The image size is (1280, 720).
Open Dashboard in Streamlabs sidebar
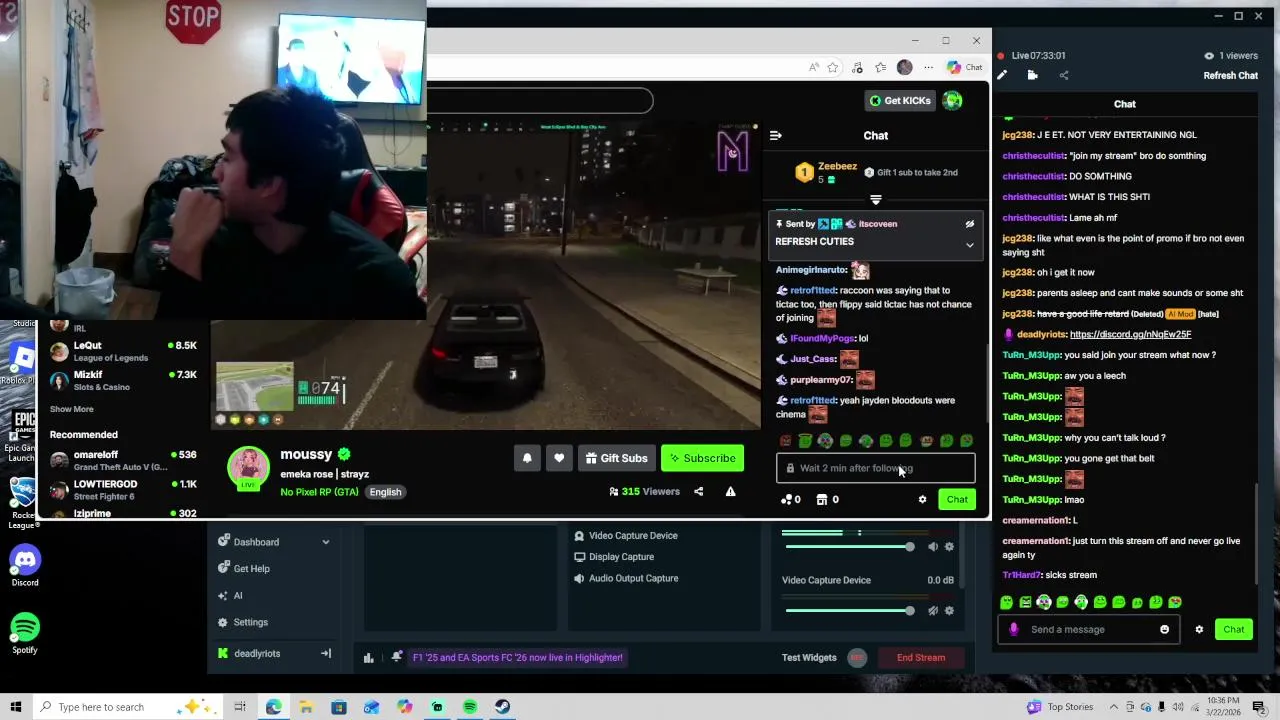pos(256,542)
